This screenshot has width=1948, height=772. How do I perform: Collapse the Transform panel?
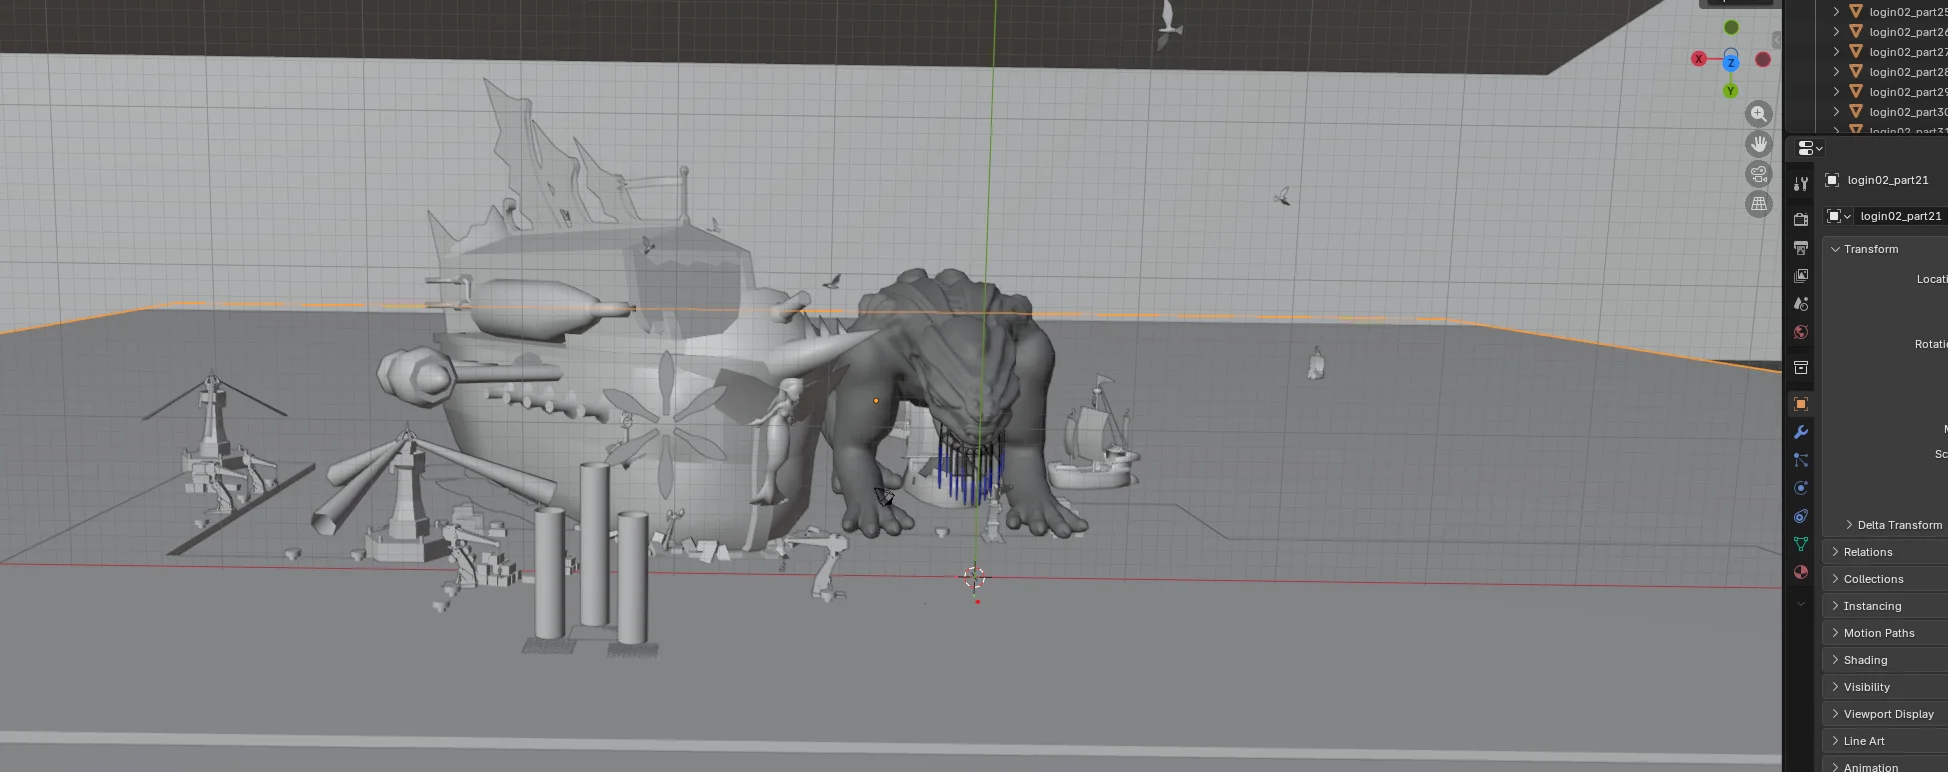click(x=1870, y=249)
